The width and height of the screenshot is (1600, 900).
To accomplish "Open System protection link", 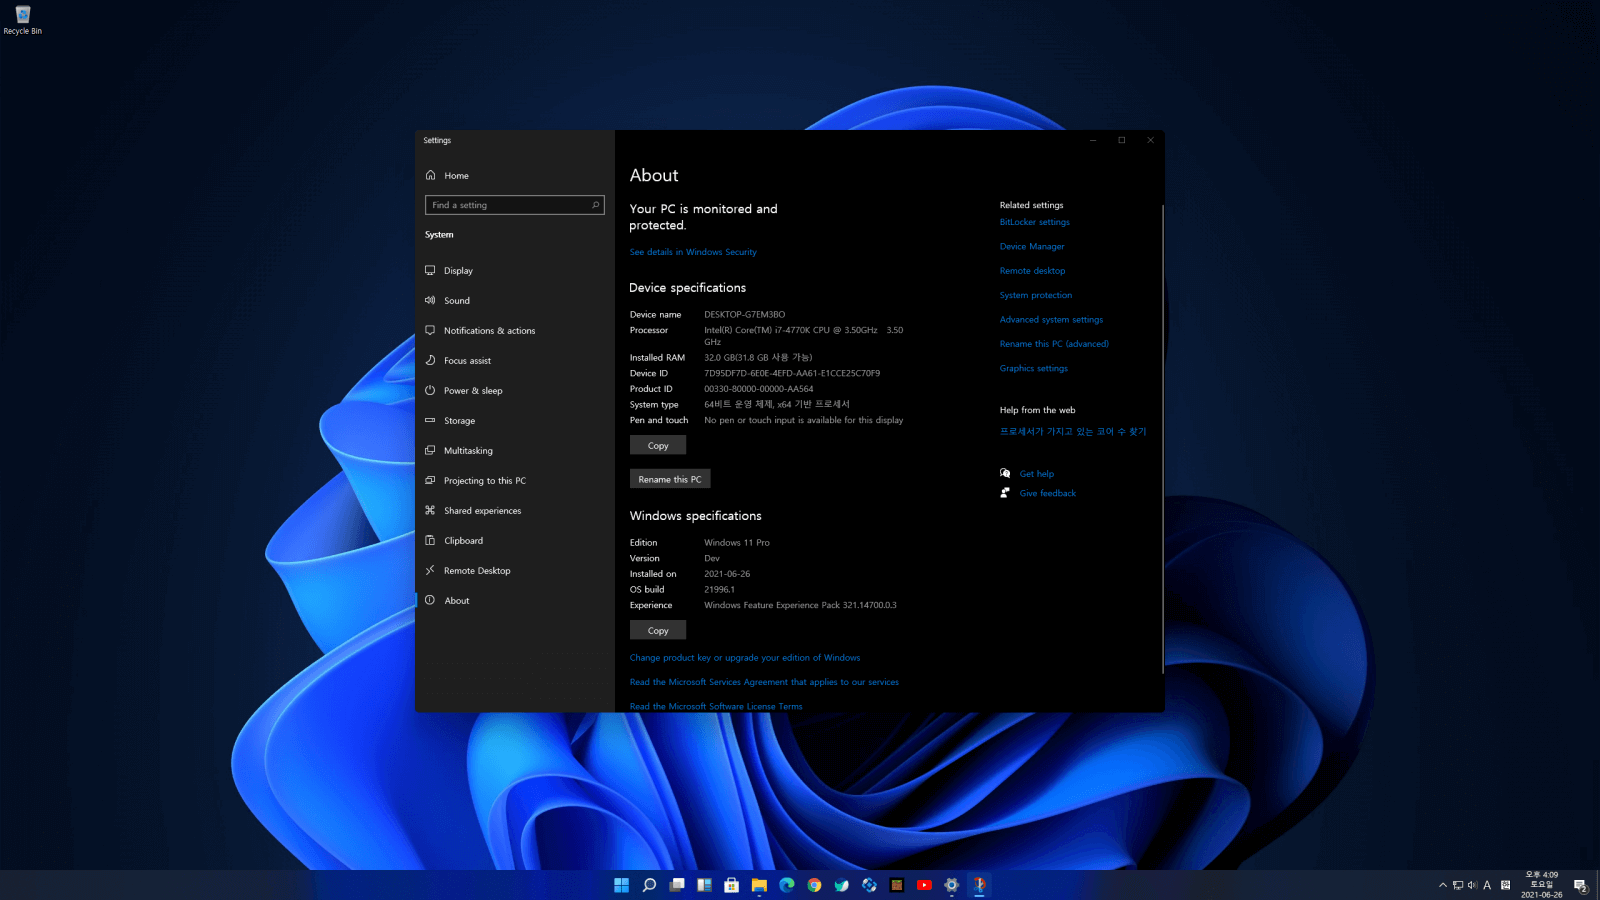I will point(1036,295).
